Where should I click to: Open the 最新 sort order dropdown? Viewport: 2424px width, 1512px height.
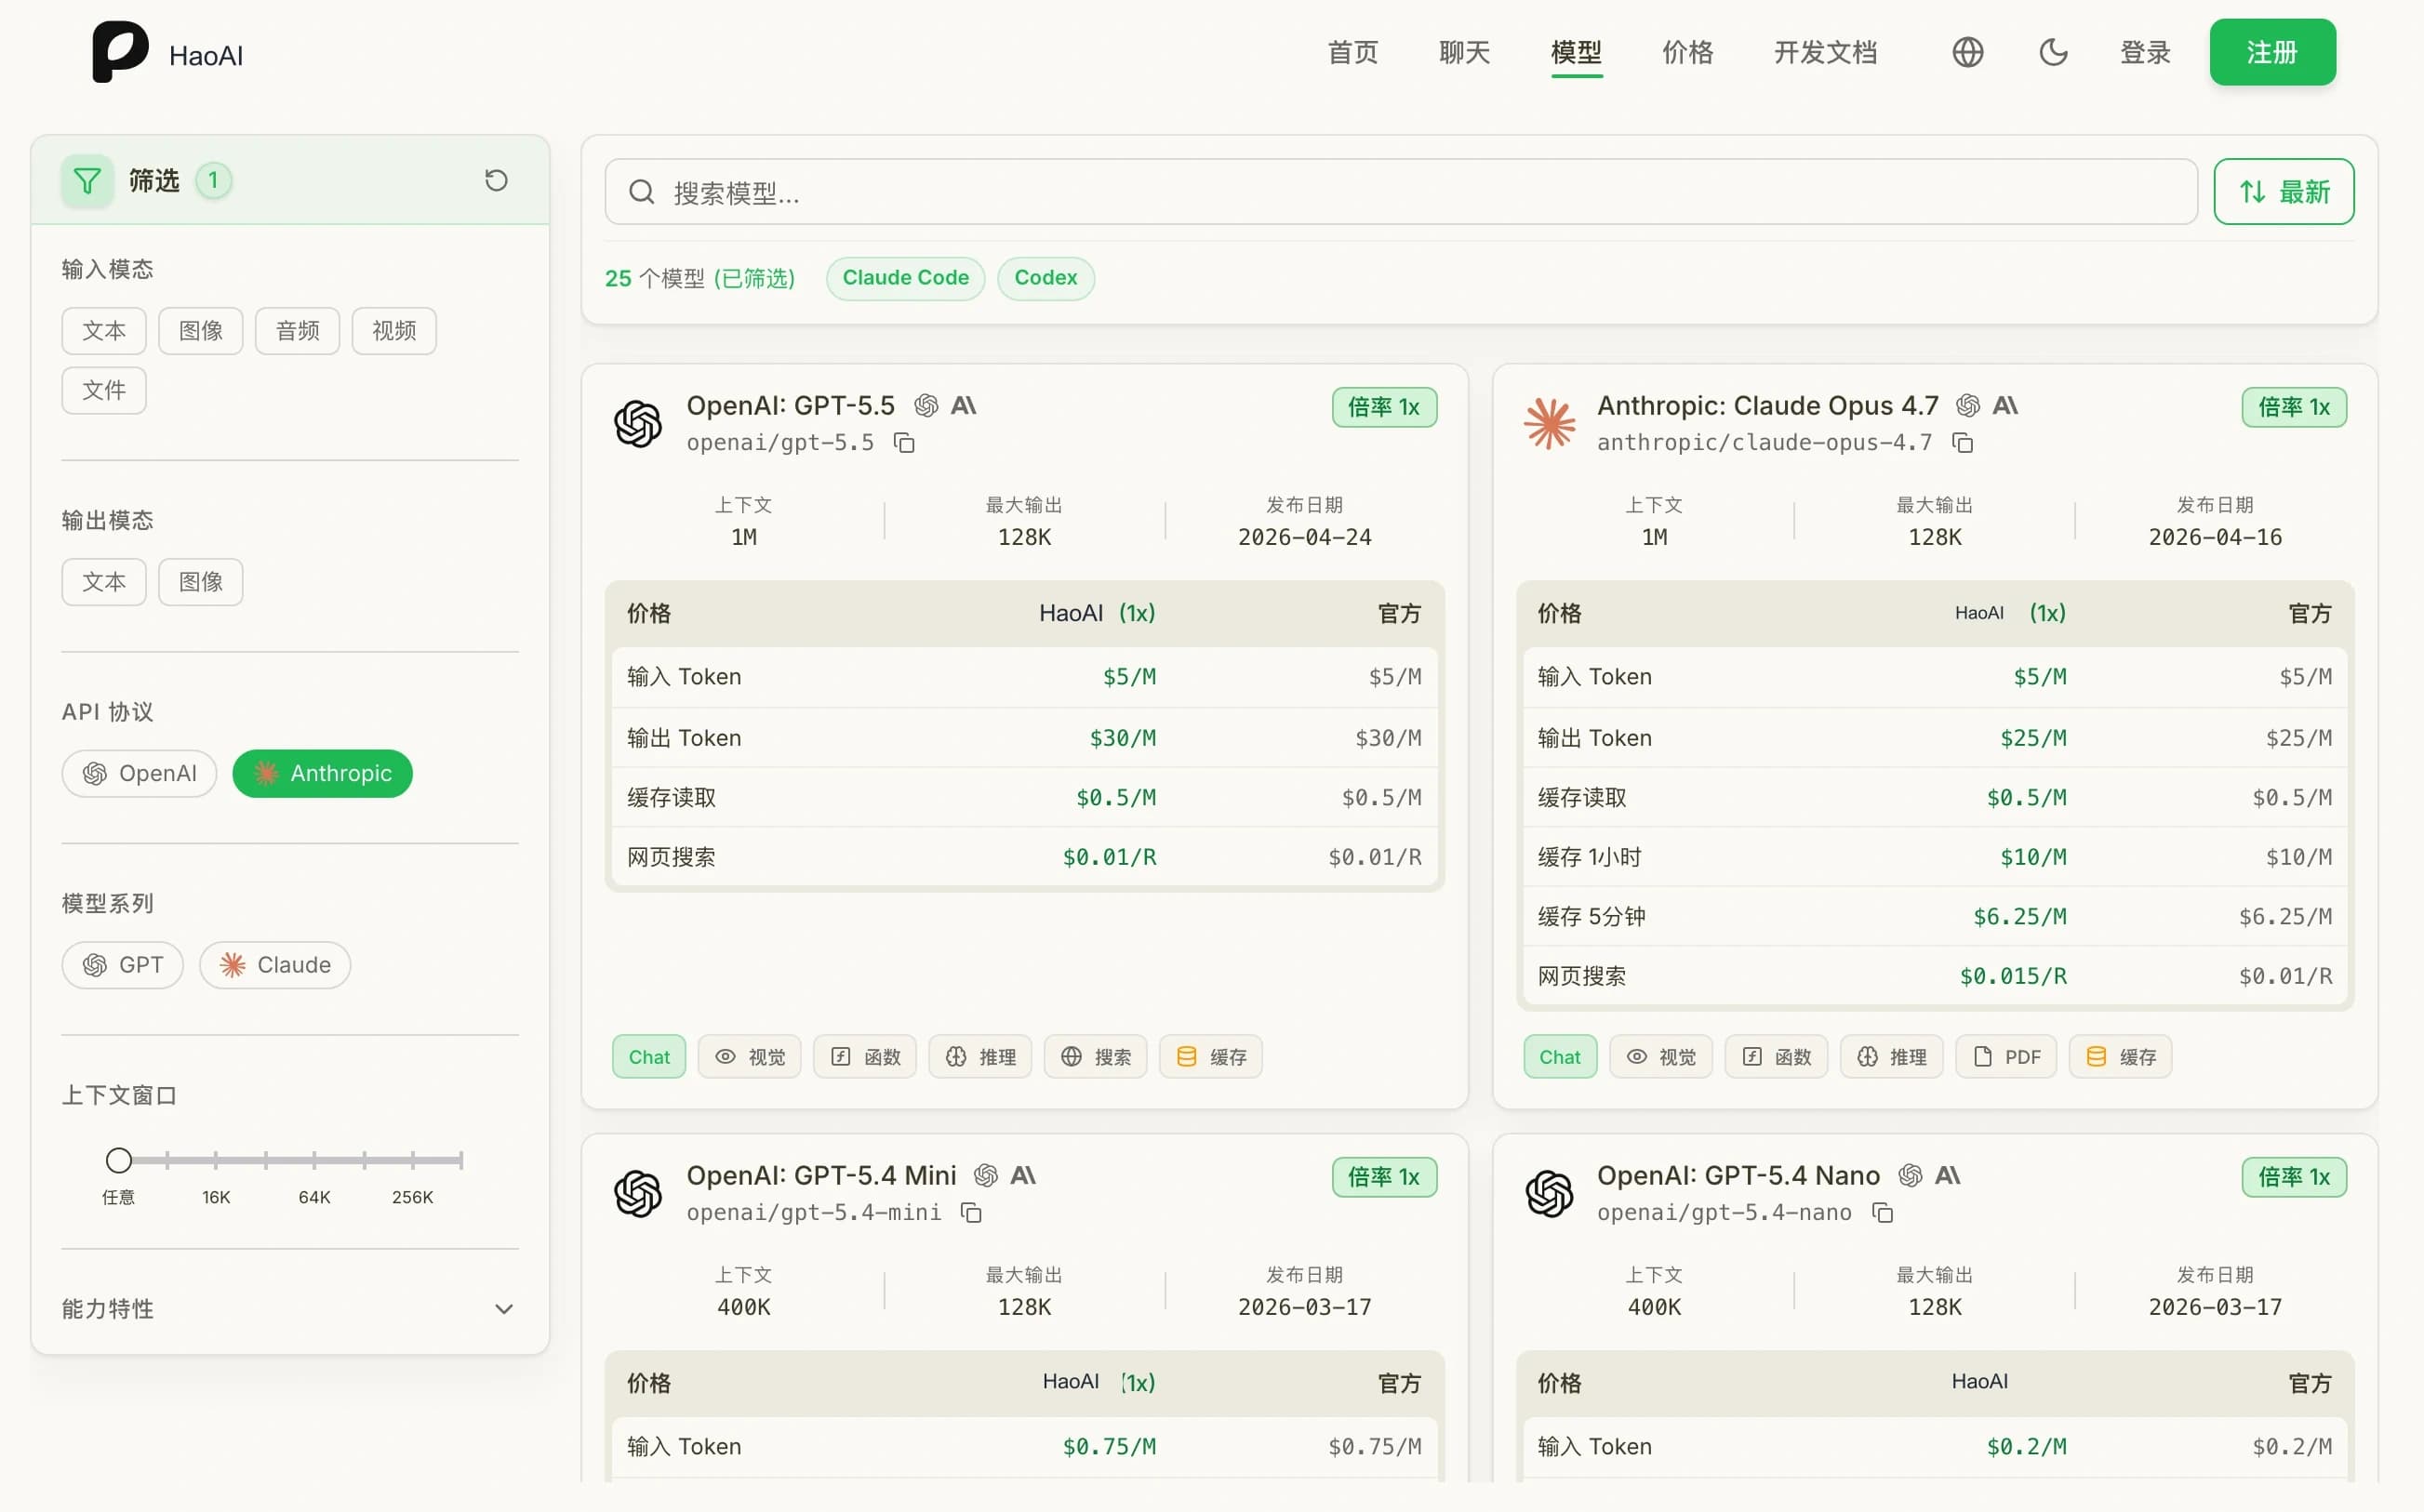[x=2283, y=192]
